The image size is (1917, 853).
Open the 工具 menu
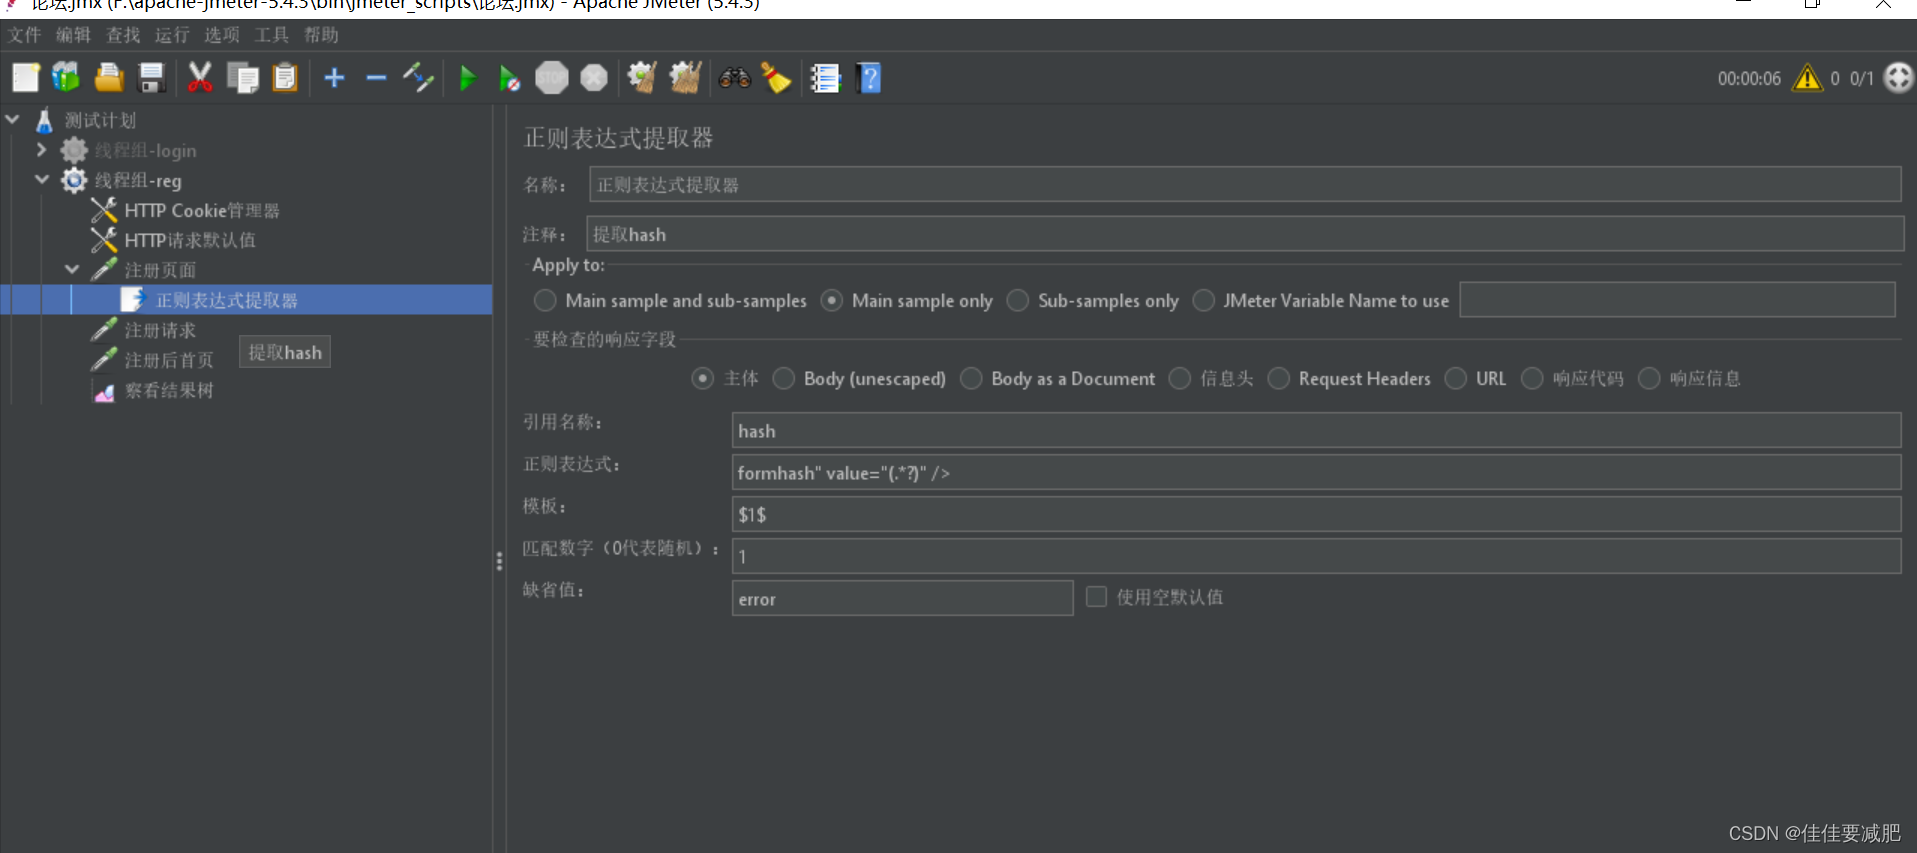(272, 35)
